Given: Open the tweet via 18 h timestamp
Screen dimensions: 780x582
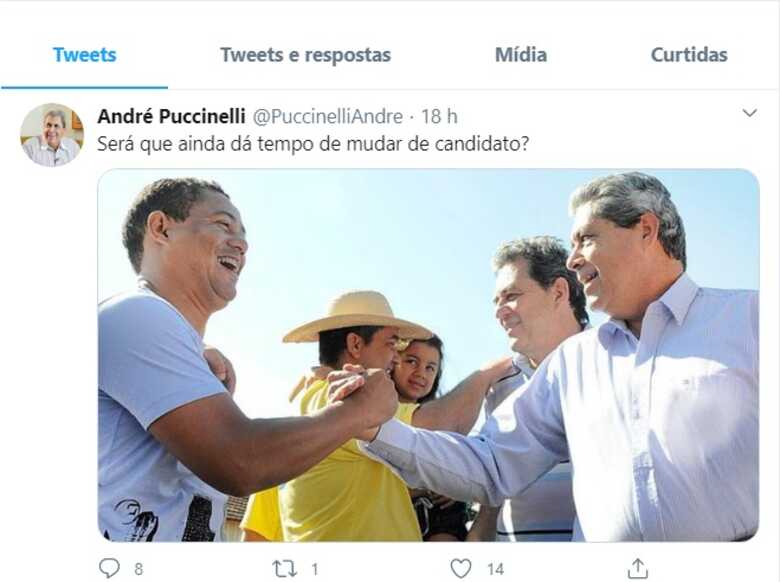Looking at the screenshot, I should pos(439,116).
